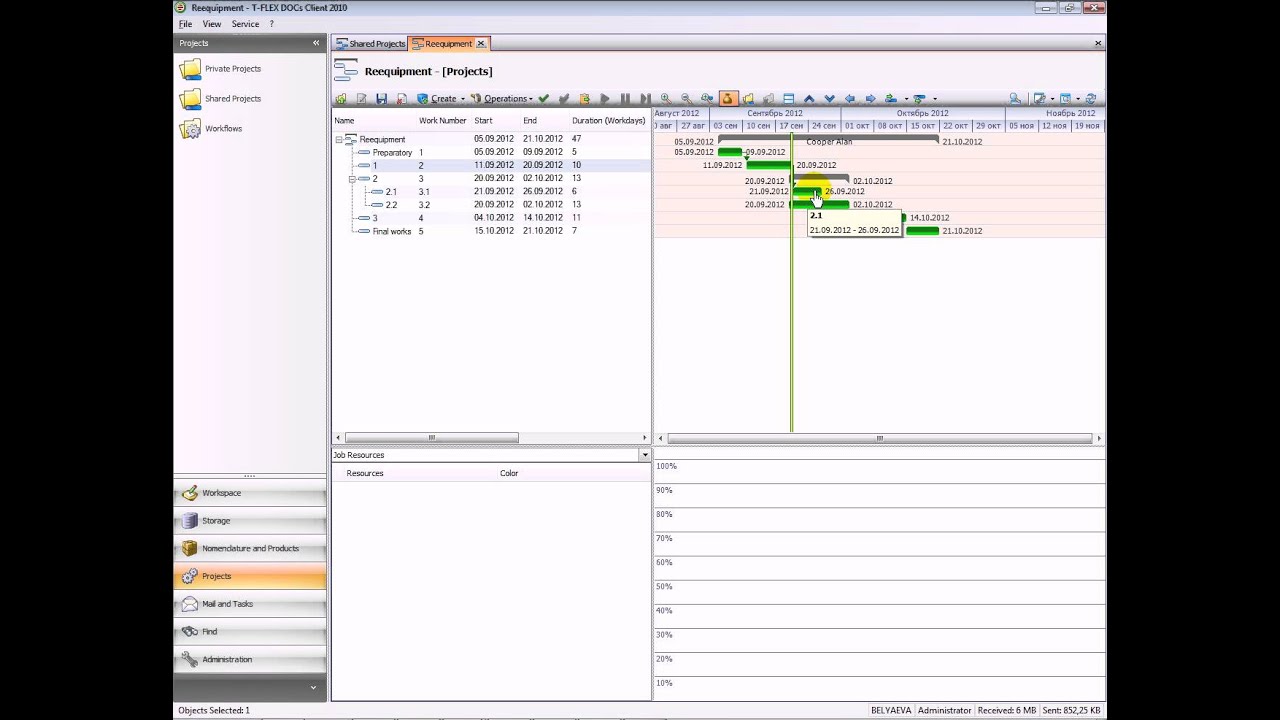Select the Final works task row
This screenshot has width=1280, height=720.
pyautogui.click(x=491, y=231)
